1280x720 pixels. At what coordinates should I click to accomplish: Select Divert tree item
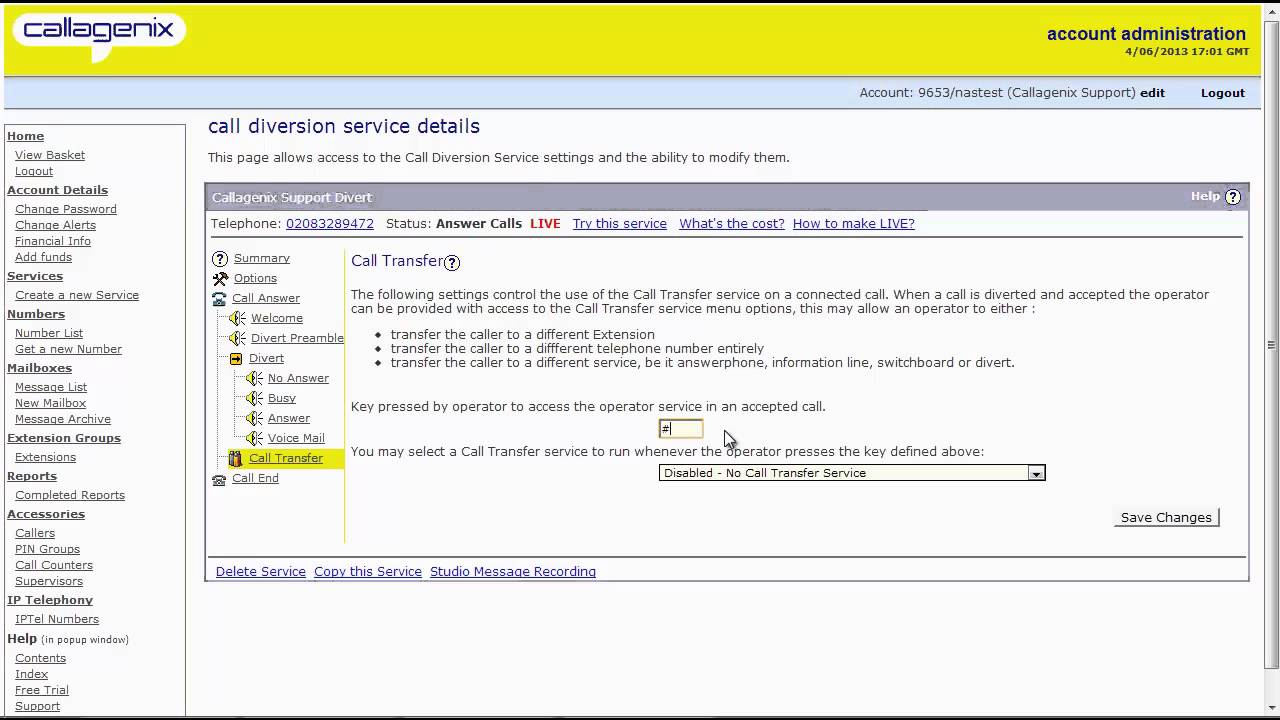(x=266, y=358)
